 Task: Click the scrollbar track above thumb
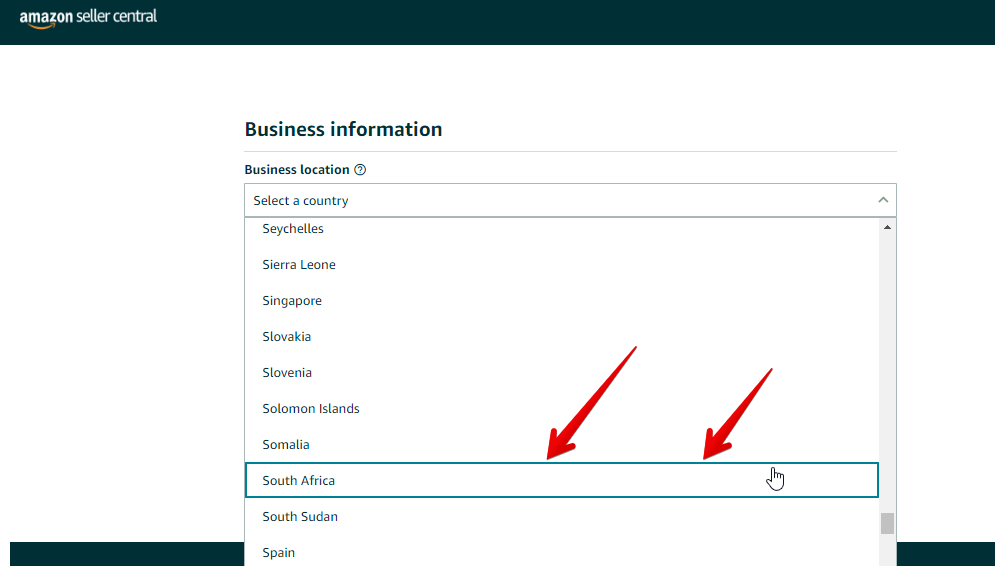pos(887,373)
